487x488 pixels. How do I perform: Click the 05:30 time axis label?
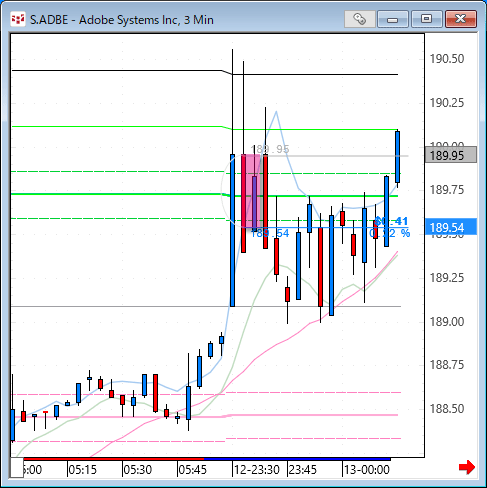coord(138,470)
